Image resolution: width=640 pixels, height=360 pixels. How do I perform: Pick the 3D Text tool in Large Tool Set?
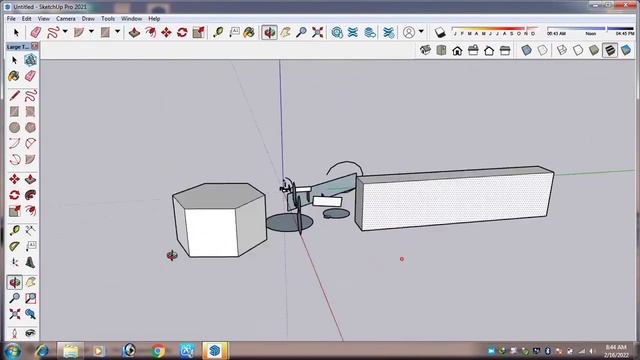coord(30,262)
